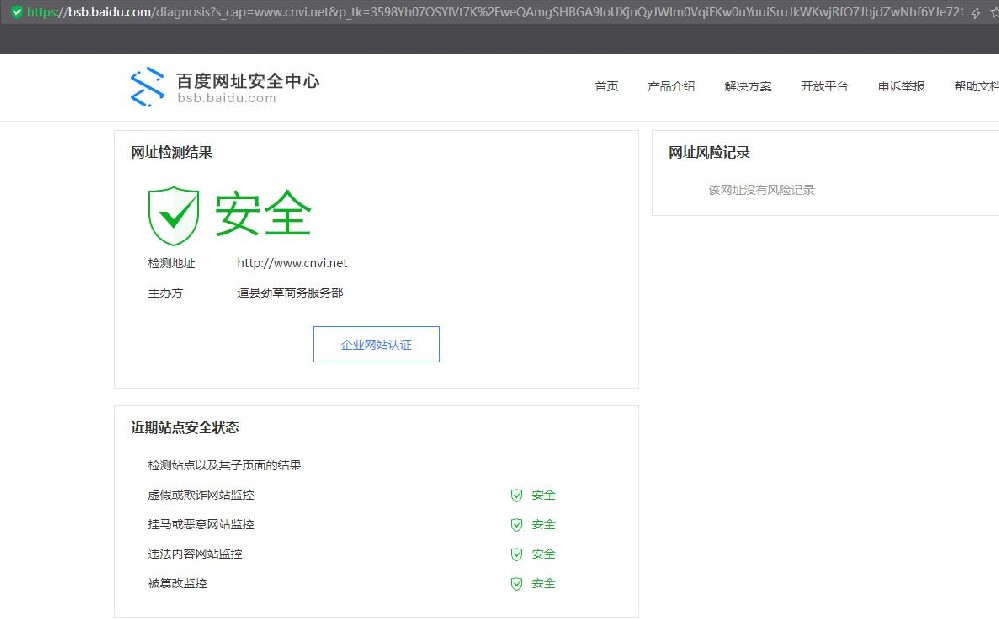Screen dimensions: 999x619
Task: Click the lightning bolt icon in address bar
Action: (975, 13)
